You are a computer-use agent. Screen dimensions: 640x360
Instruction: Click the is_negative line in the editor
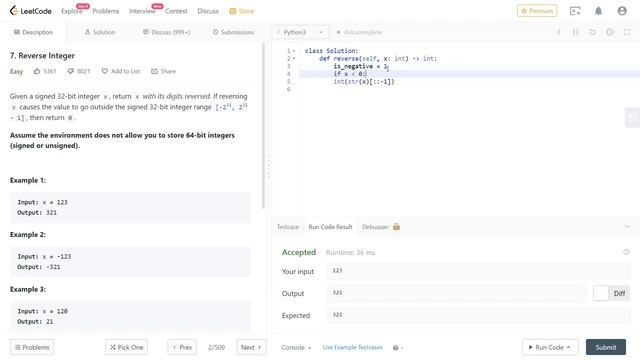tap(361, 66)
